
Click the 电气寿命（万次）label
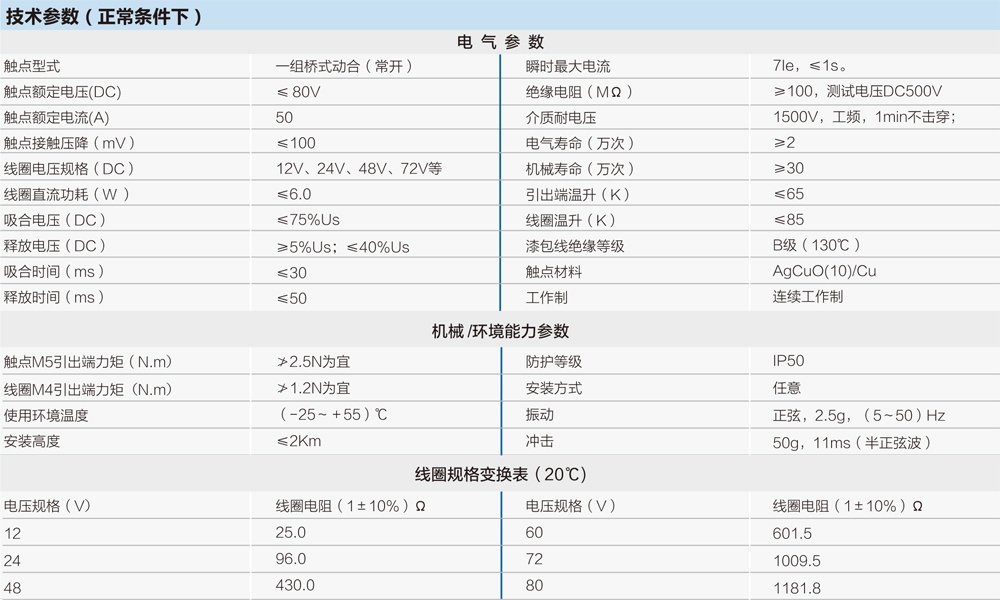(x=568, y=142)
